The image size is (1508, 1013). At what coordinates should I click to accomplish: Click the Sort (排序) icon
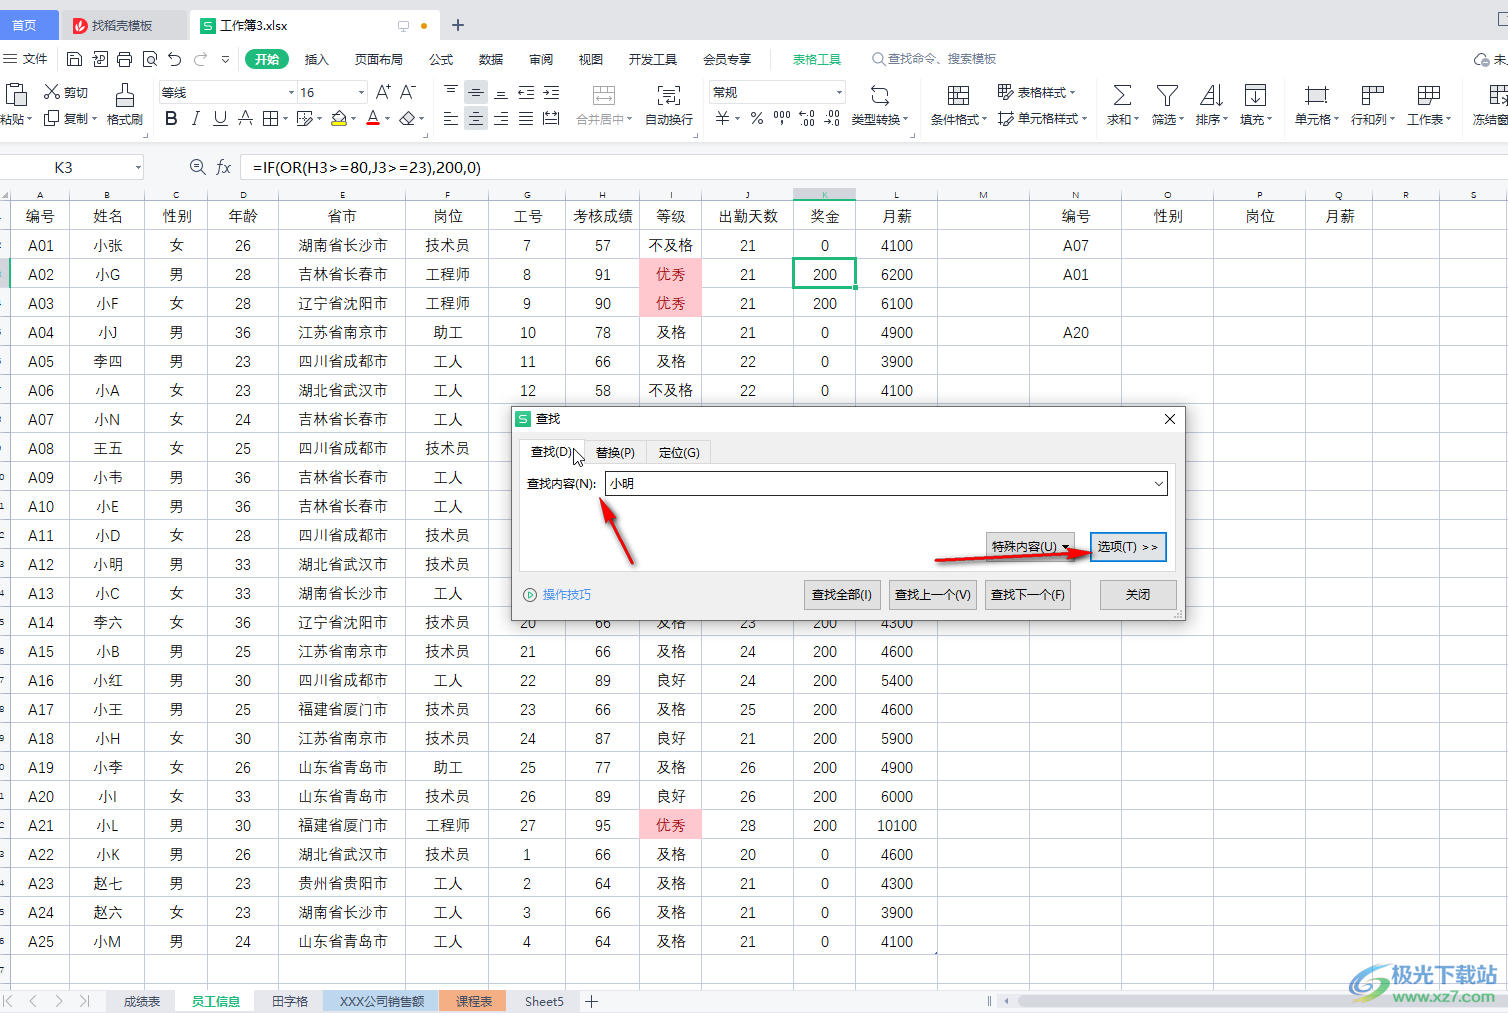tap(1211, 95)
